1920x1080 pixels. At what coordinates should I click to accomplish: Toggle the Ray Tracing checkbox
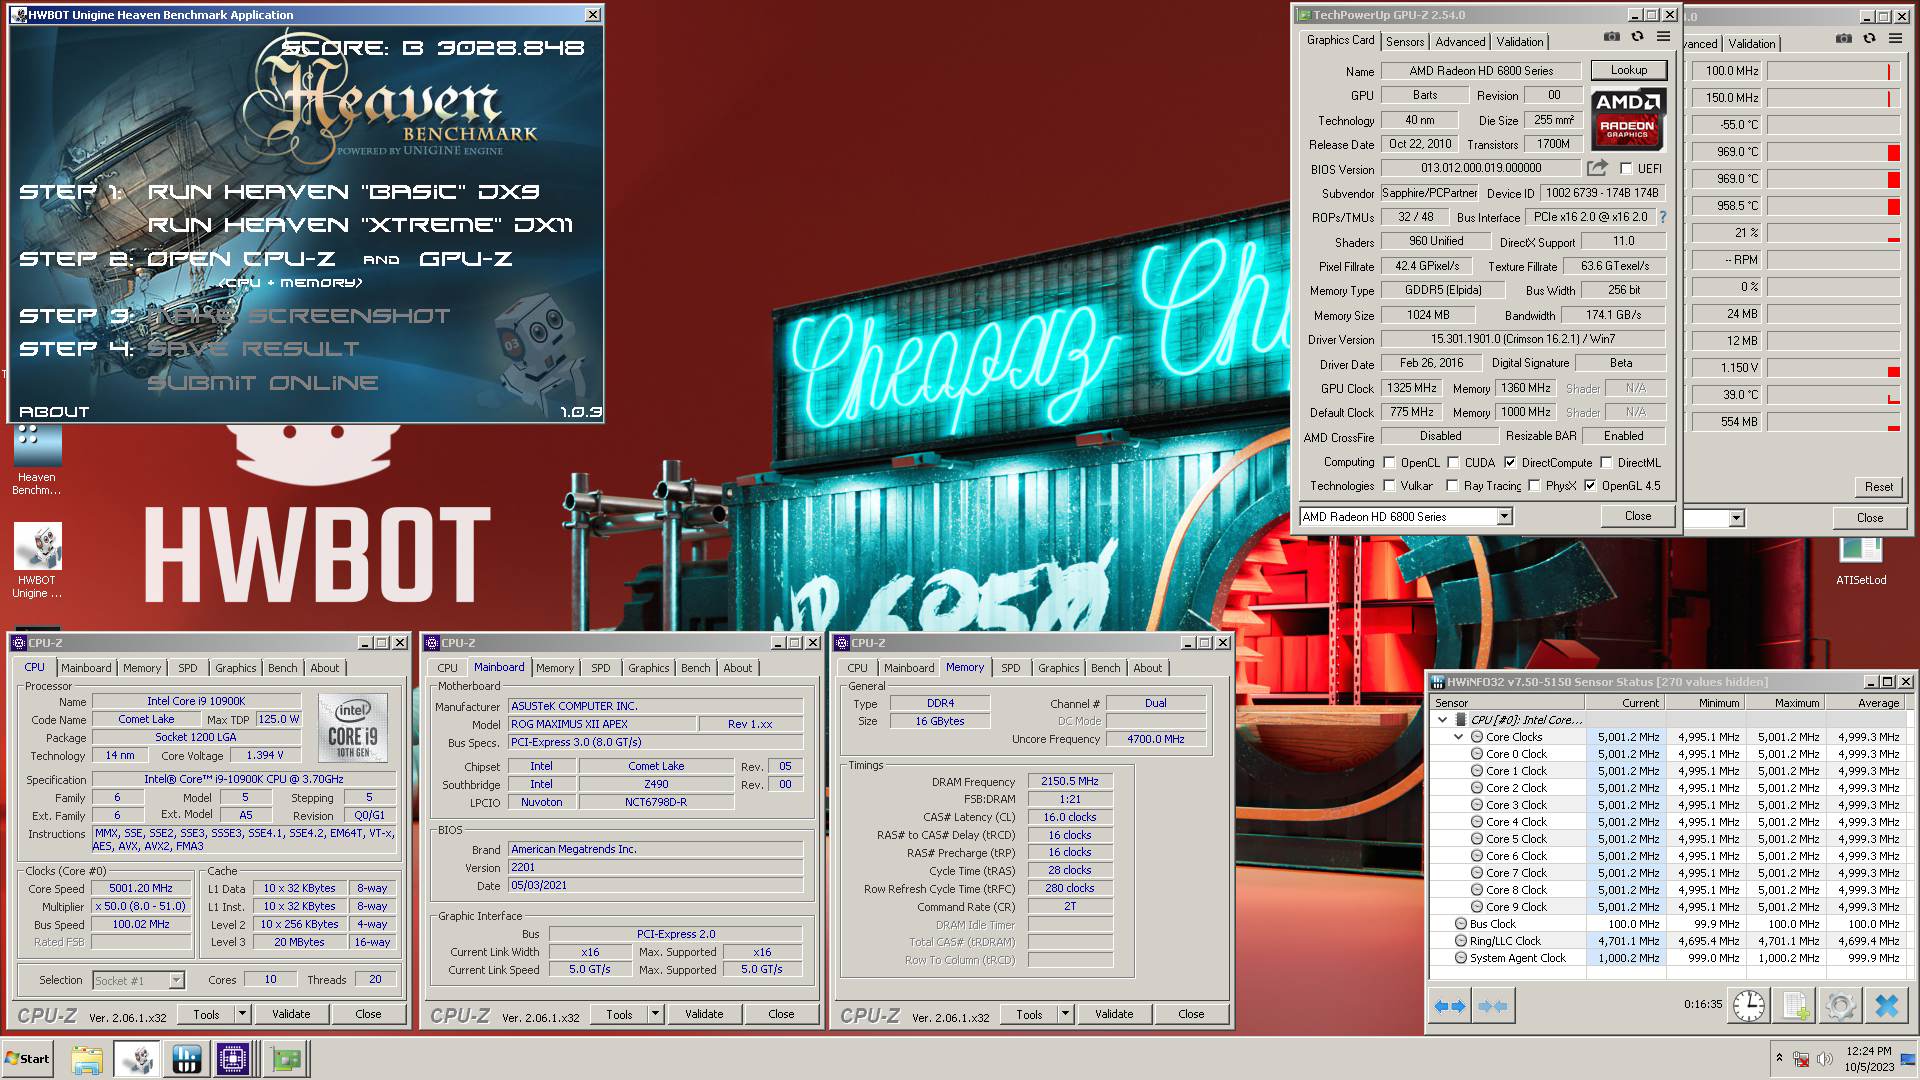[1452, 486]
